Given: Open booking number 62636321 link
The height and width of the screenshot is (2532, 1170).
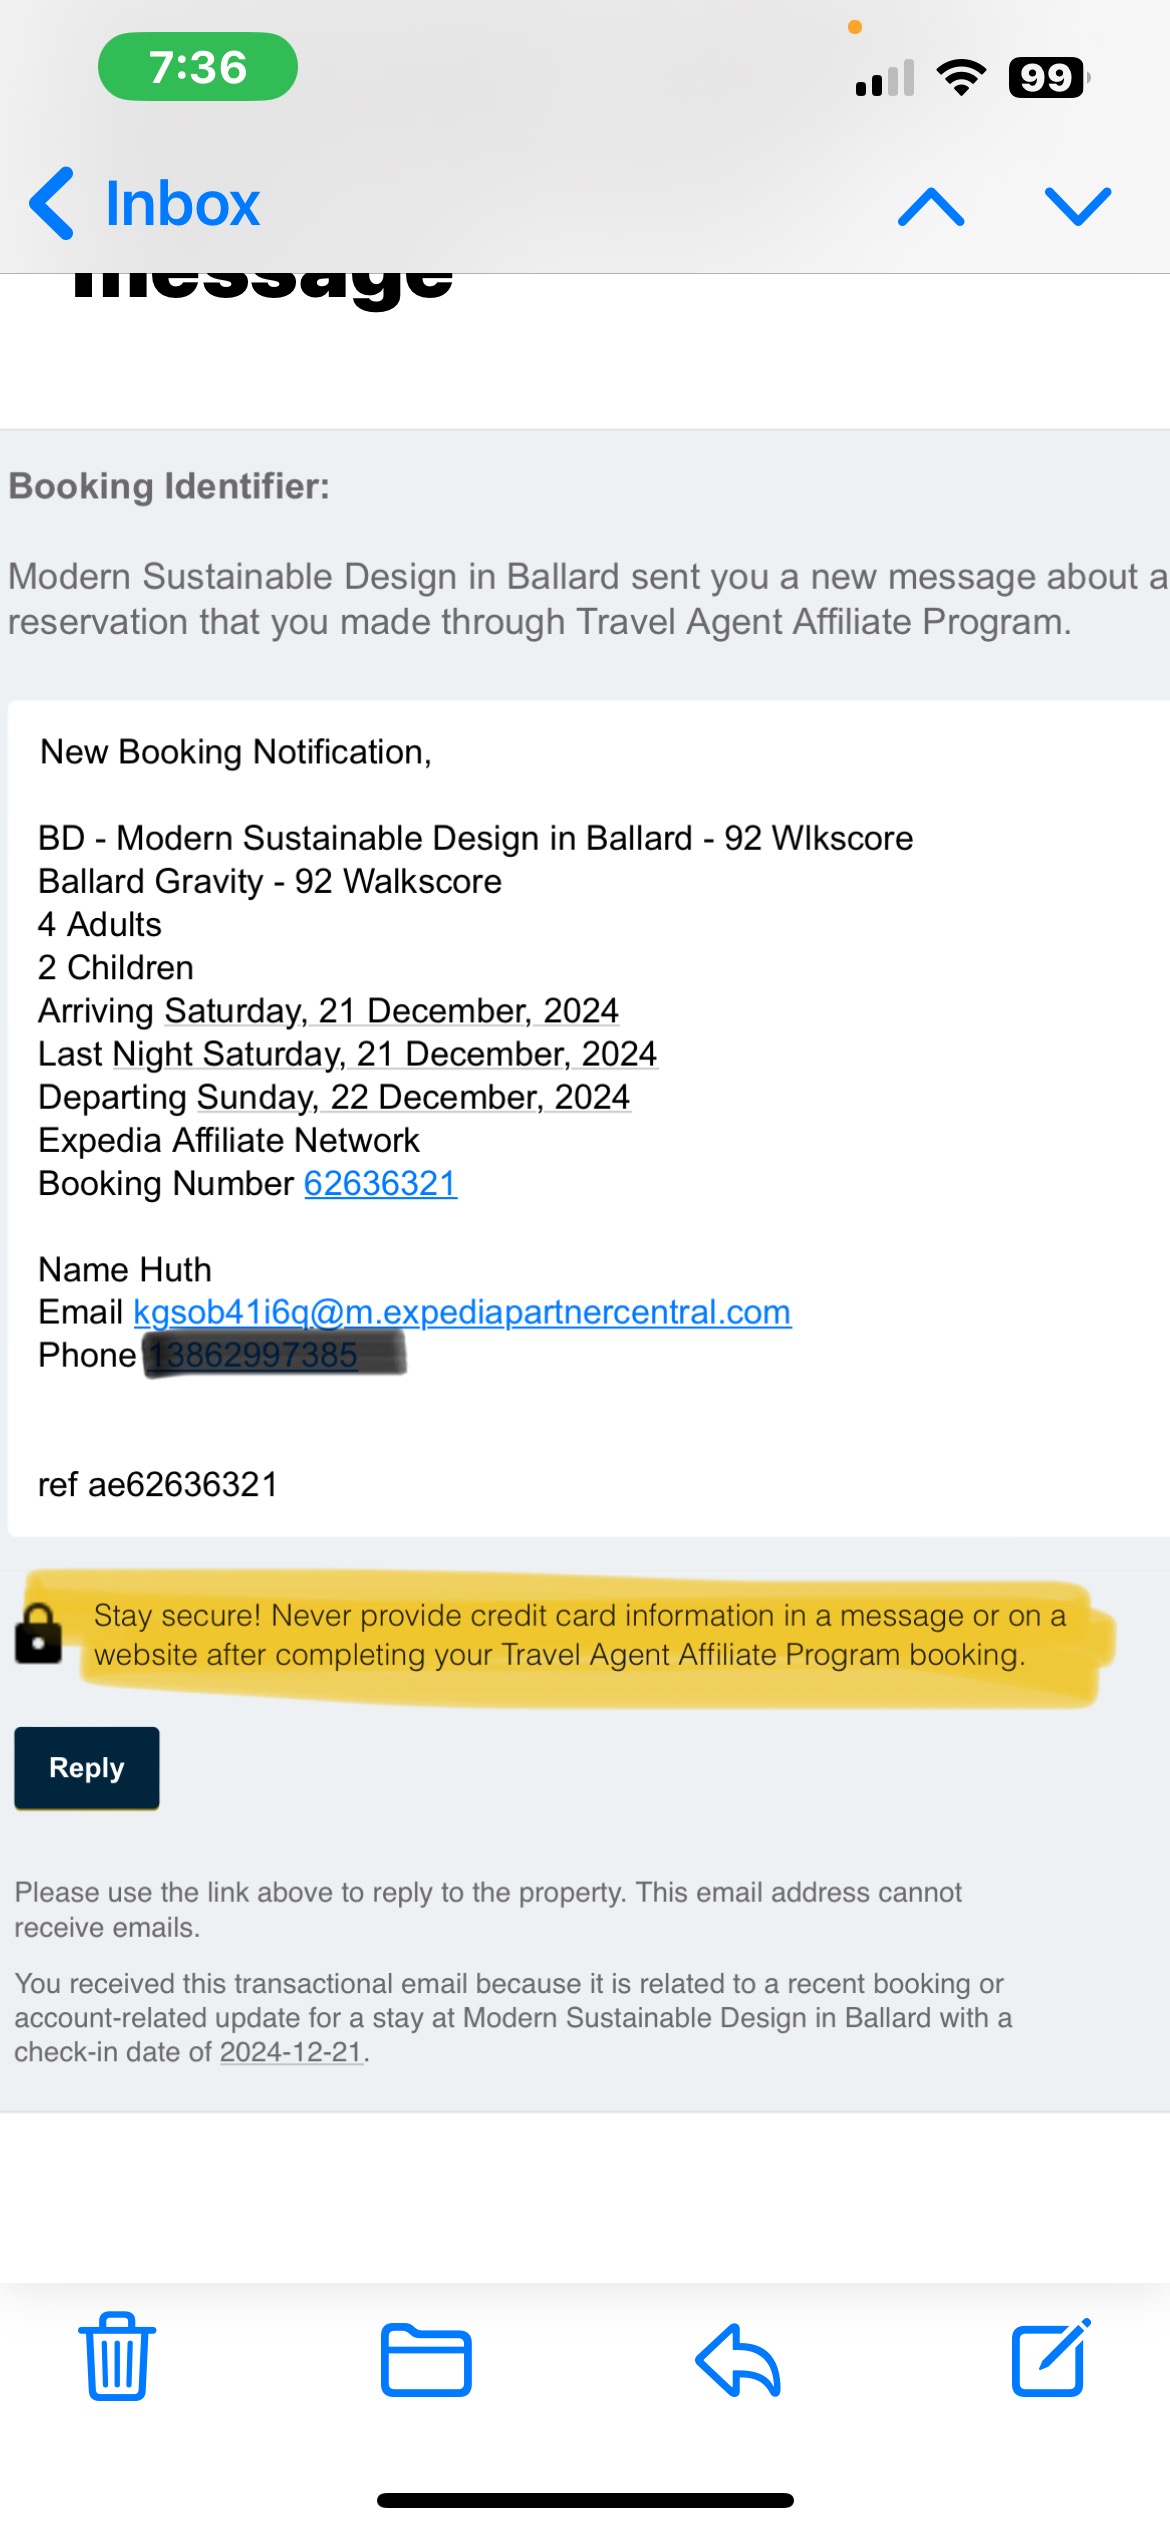Looking at the screenshot, I should tap(380, 1184).
